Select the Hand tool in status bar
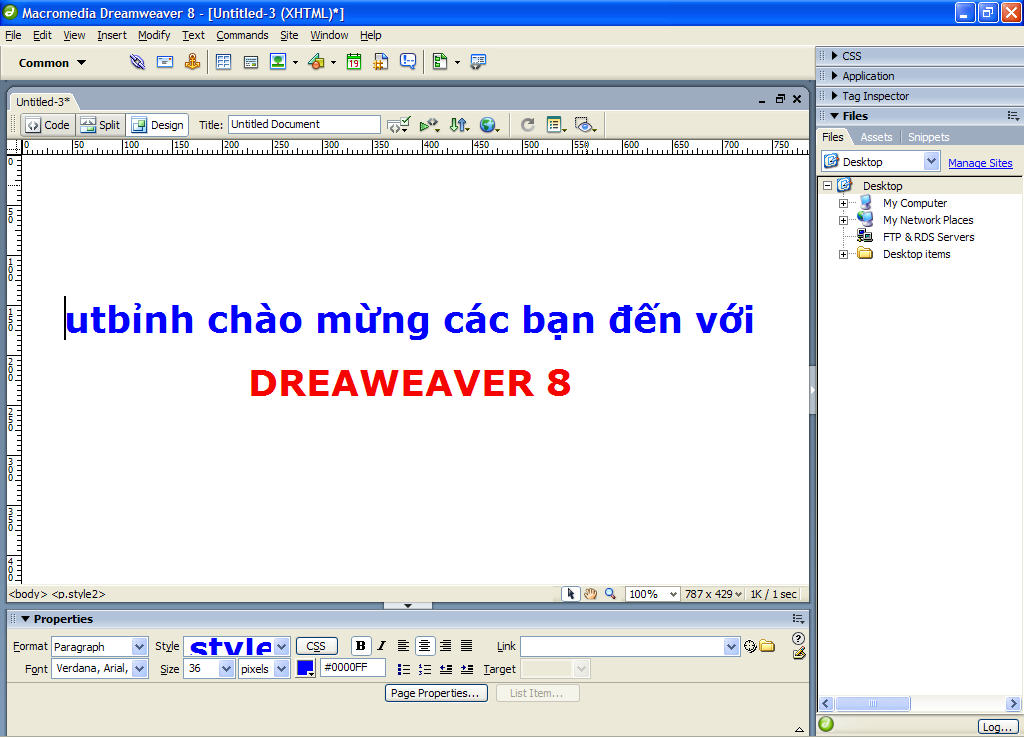This screenshot has height=738, width=1024. point(590,594)
